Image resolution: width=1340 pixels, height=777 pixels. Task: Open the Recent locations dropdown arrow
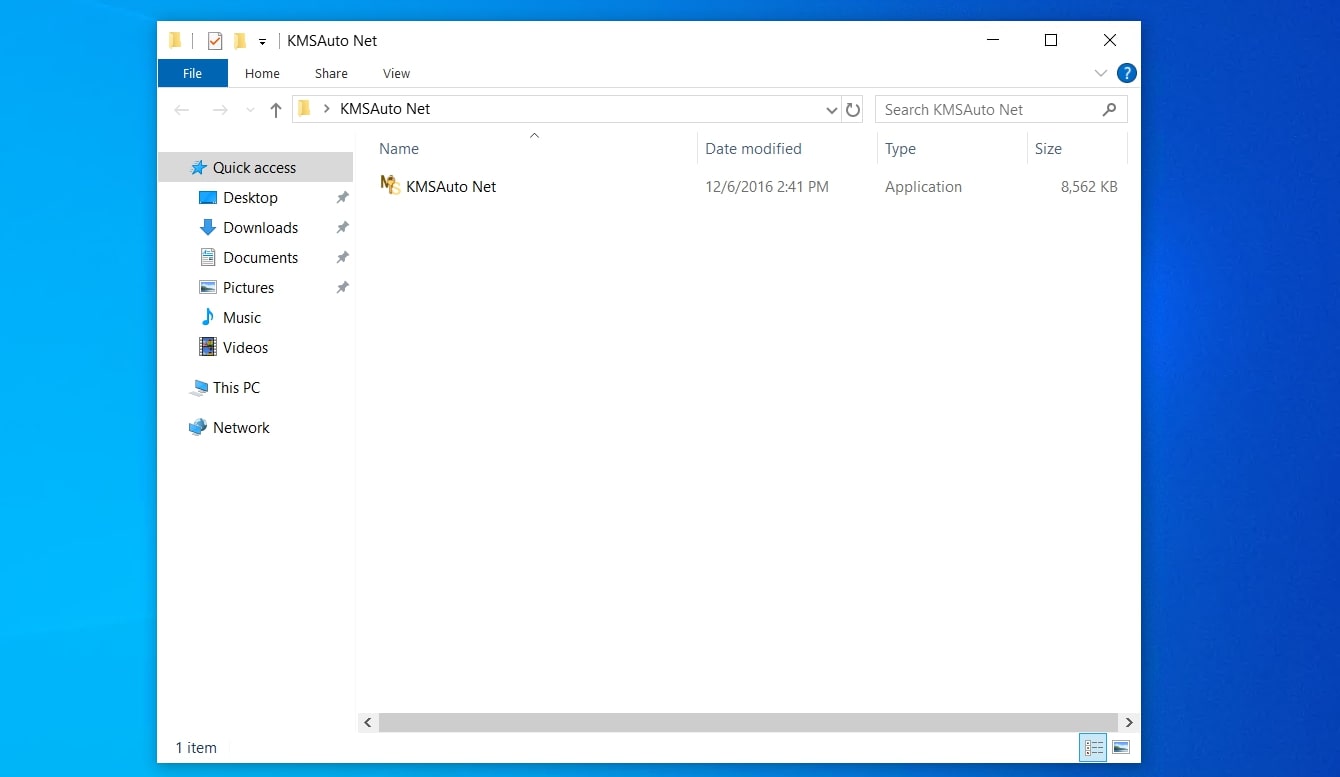point(250,110)
